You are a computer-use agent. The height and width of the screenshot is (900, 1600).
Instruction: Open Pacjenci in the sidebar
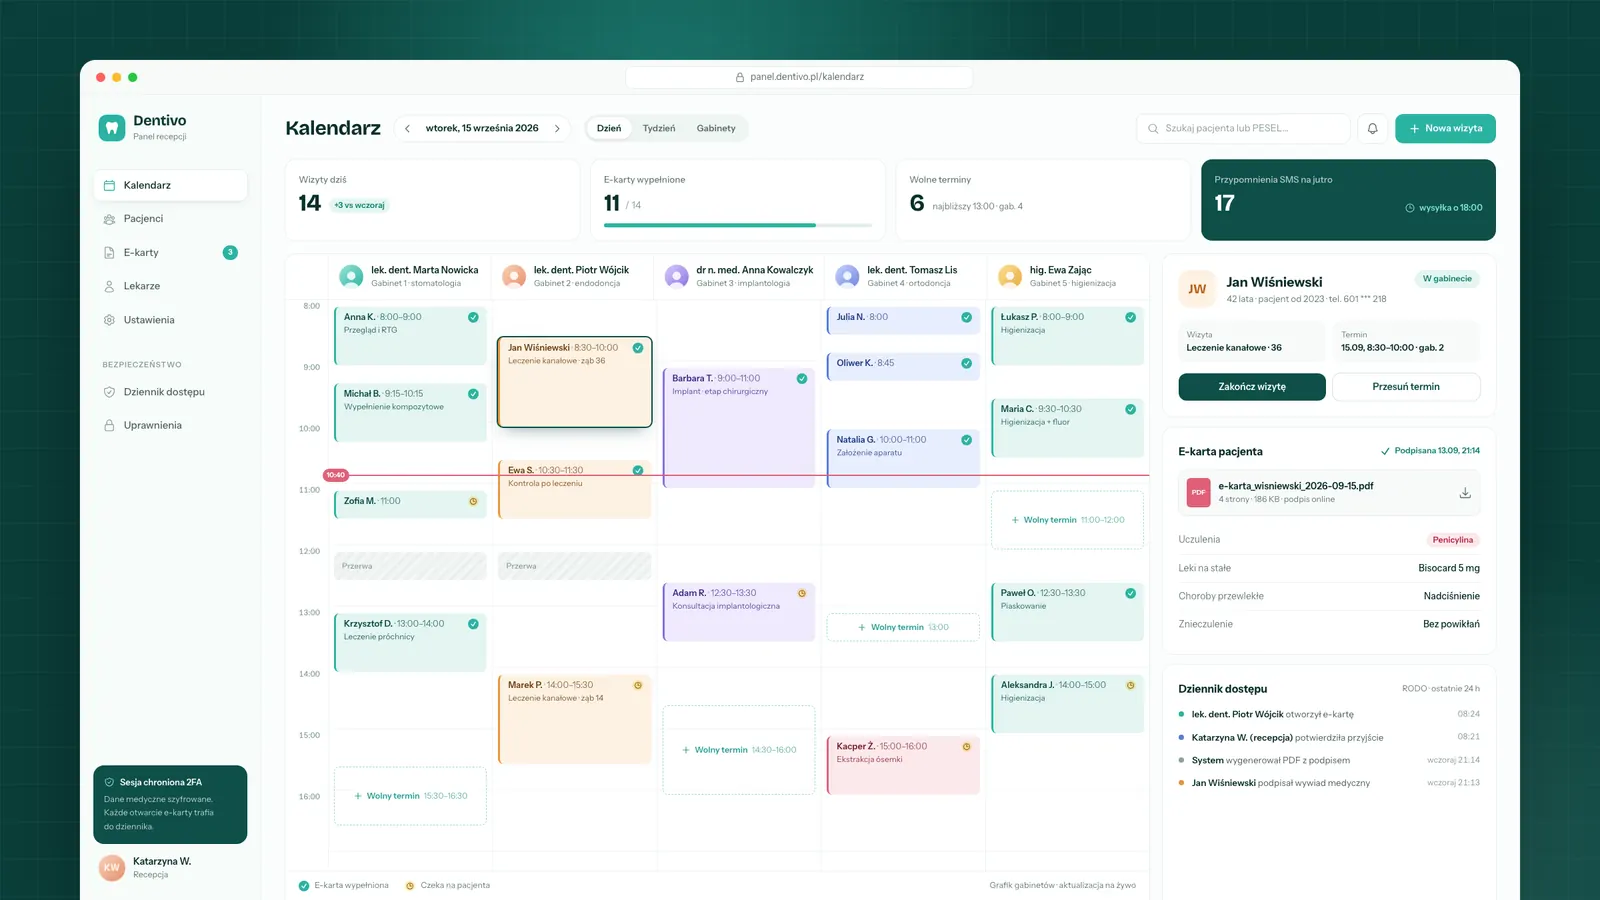(170, 219)
